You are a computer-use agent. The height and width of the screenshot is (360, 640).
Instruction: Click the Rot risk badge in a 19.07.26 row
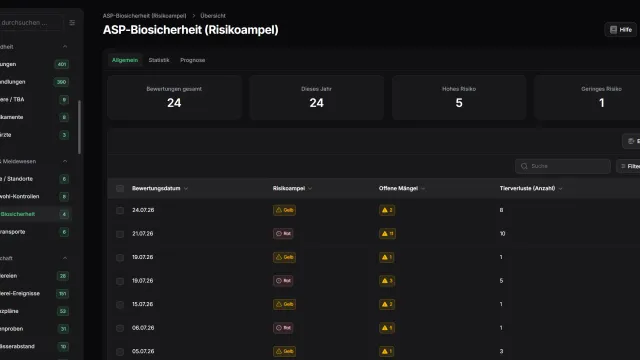[283, 281]
